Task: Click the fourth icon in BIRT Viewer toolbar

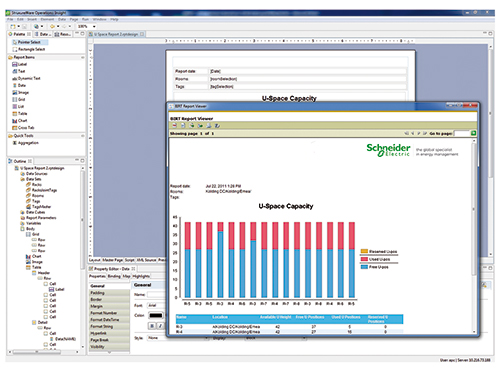Action: point(200,126)
